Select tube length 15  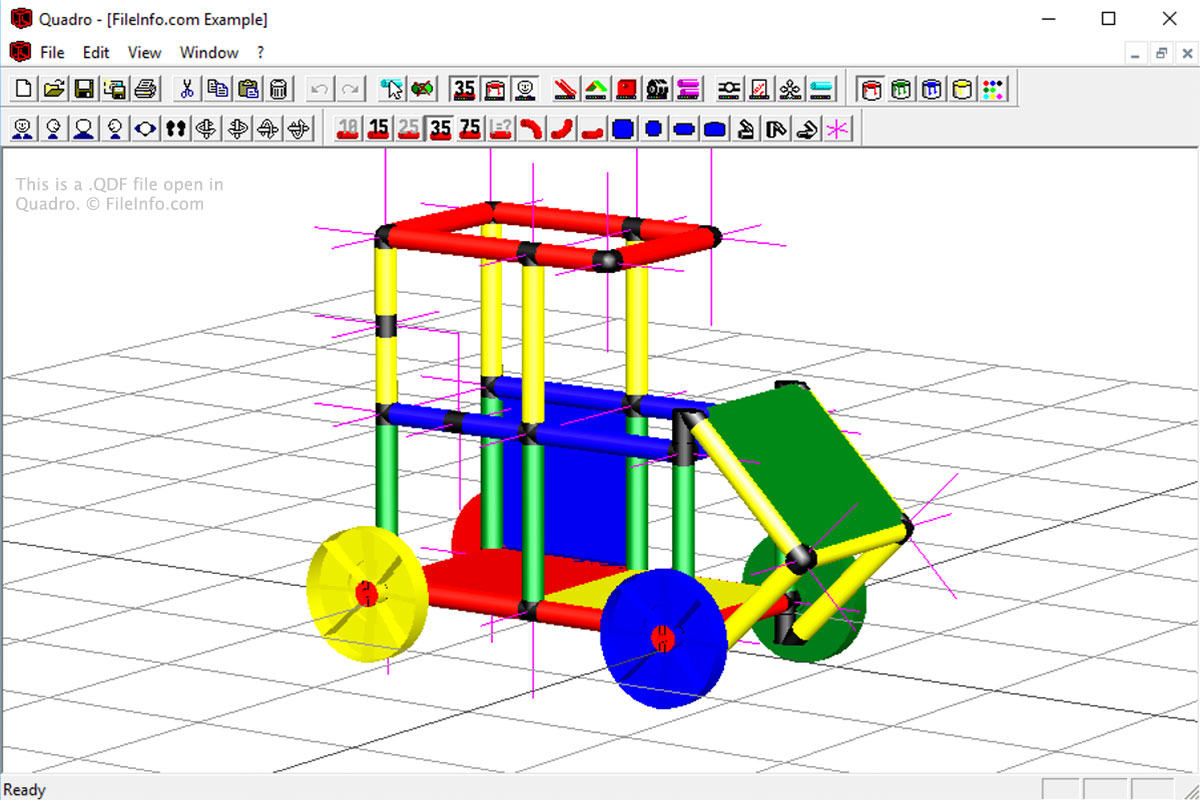[378, 128]
